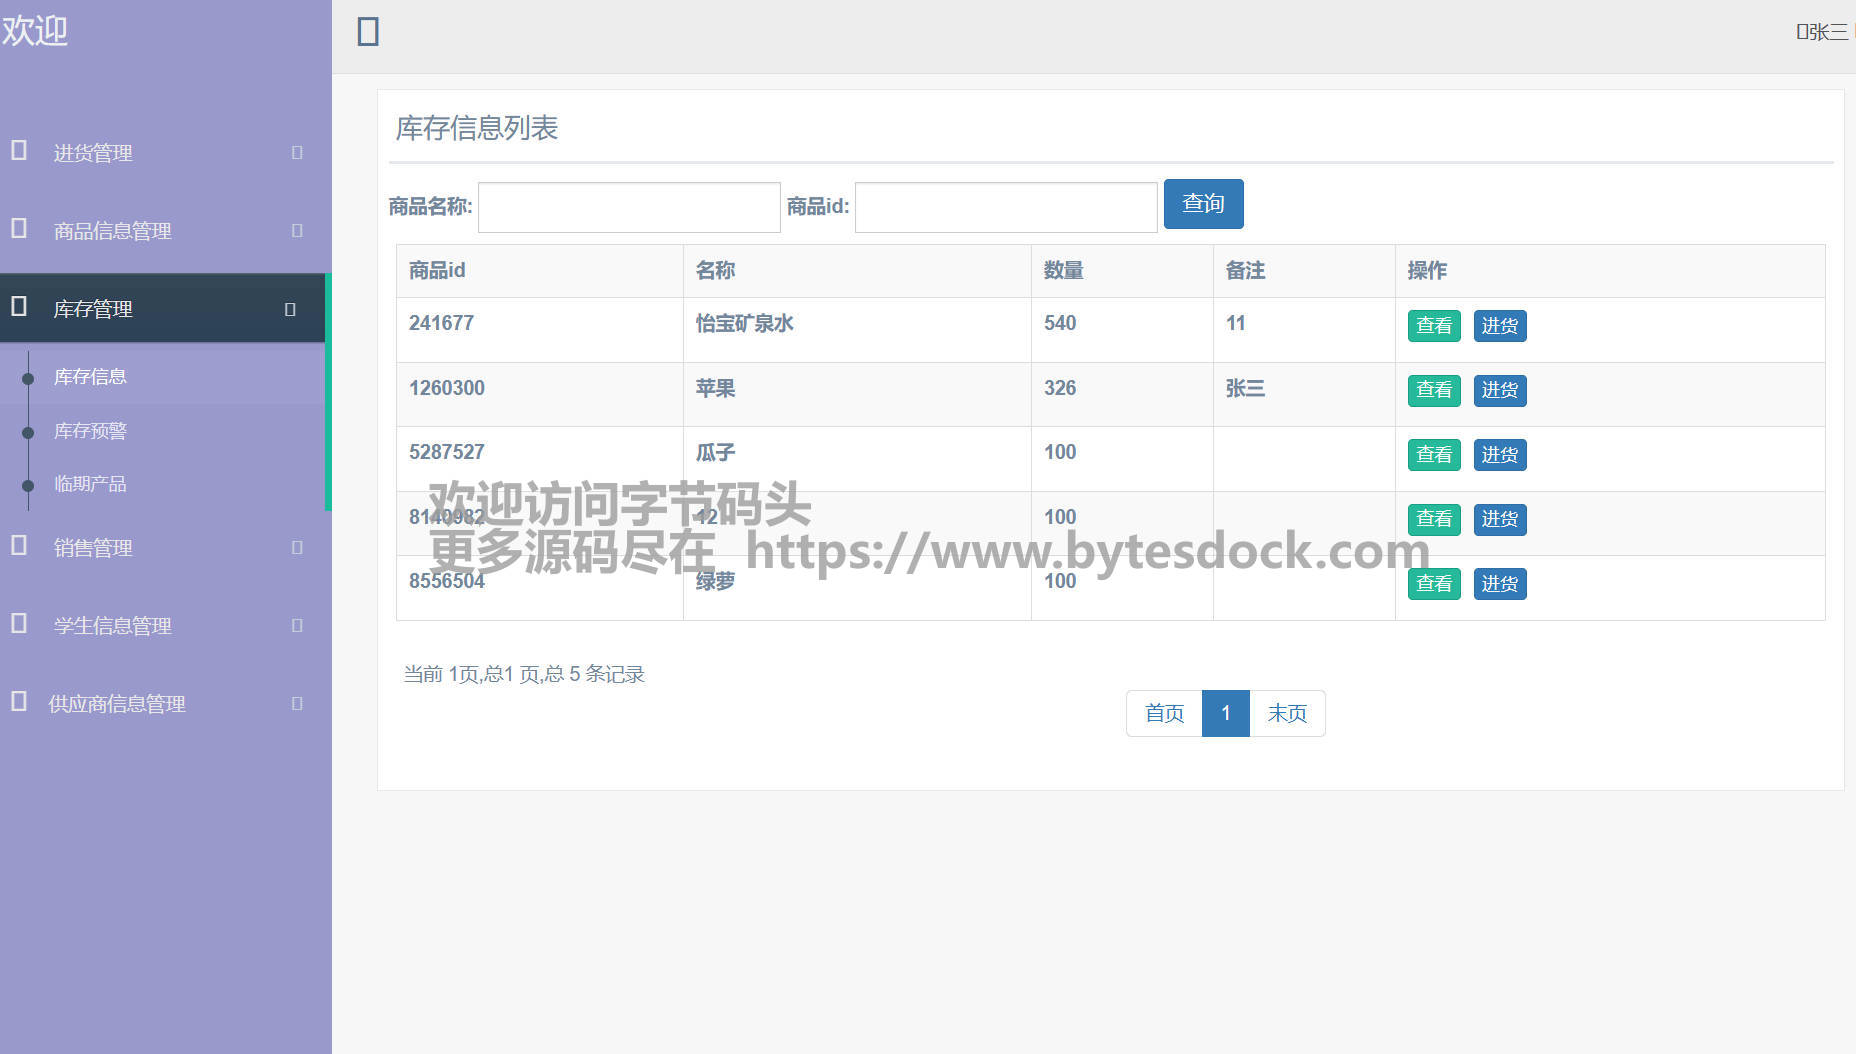This screenshot has width=1856, height=1054.
Task: Click the icon beside 供应商信息管理
Action: pos(19,702)
